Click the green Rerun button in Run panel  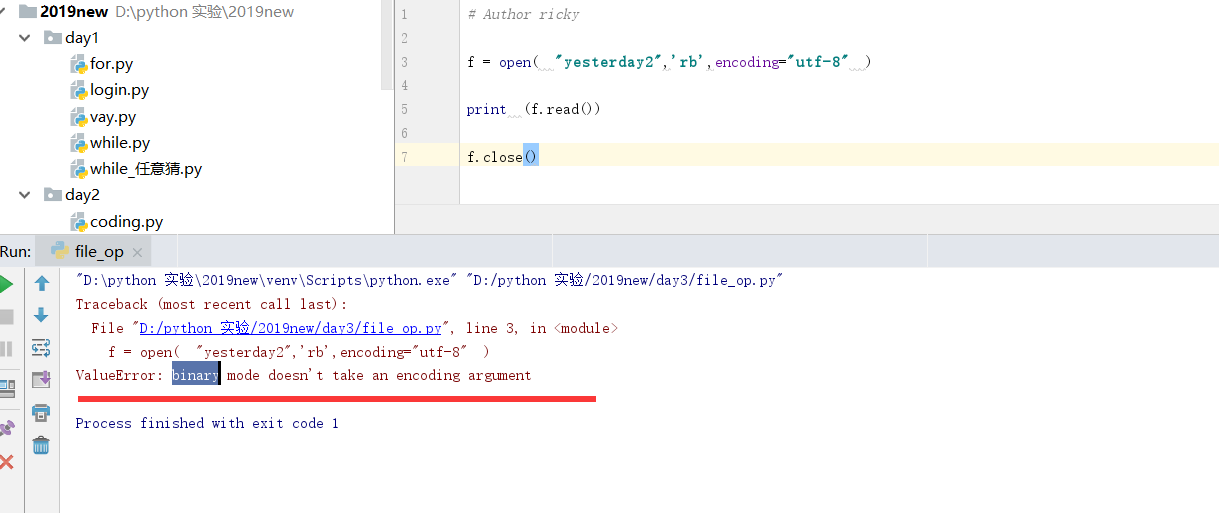[5, 284]
